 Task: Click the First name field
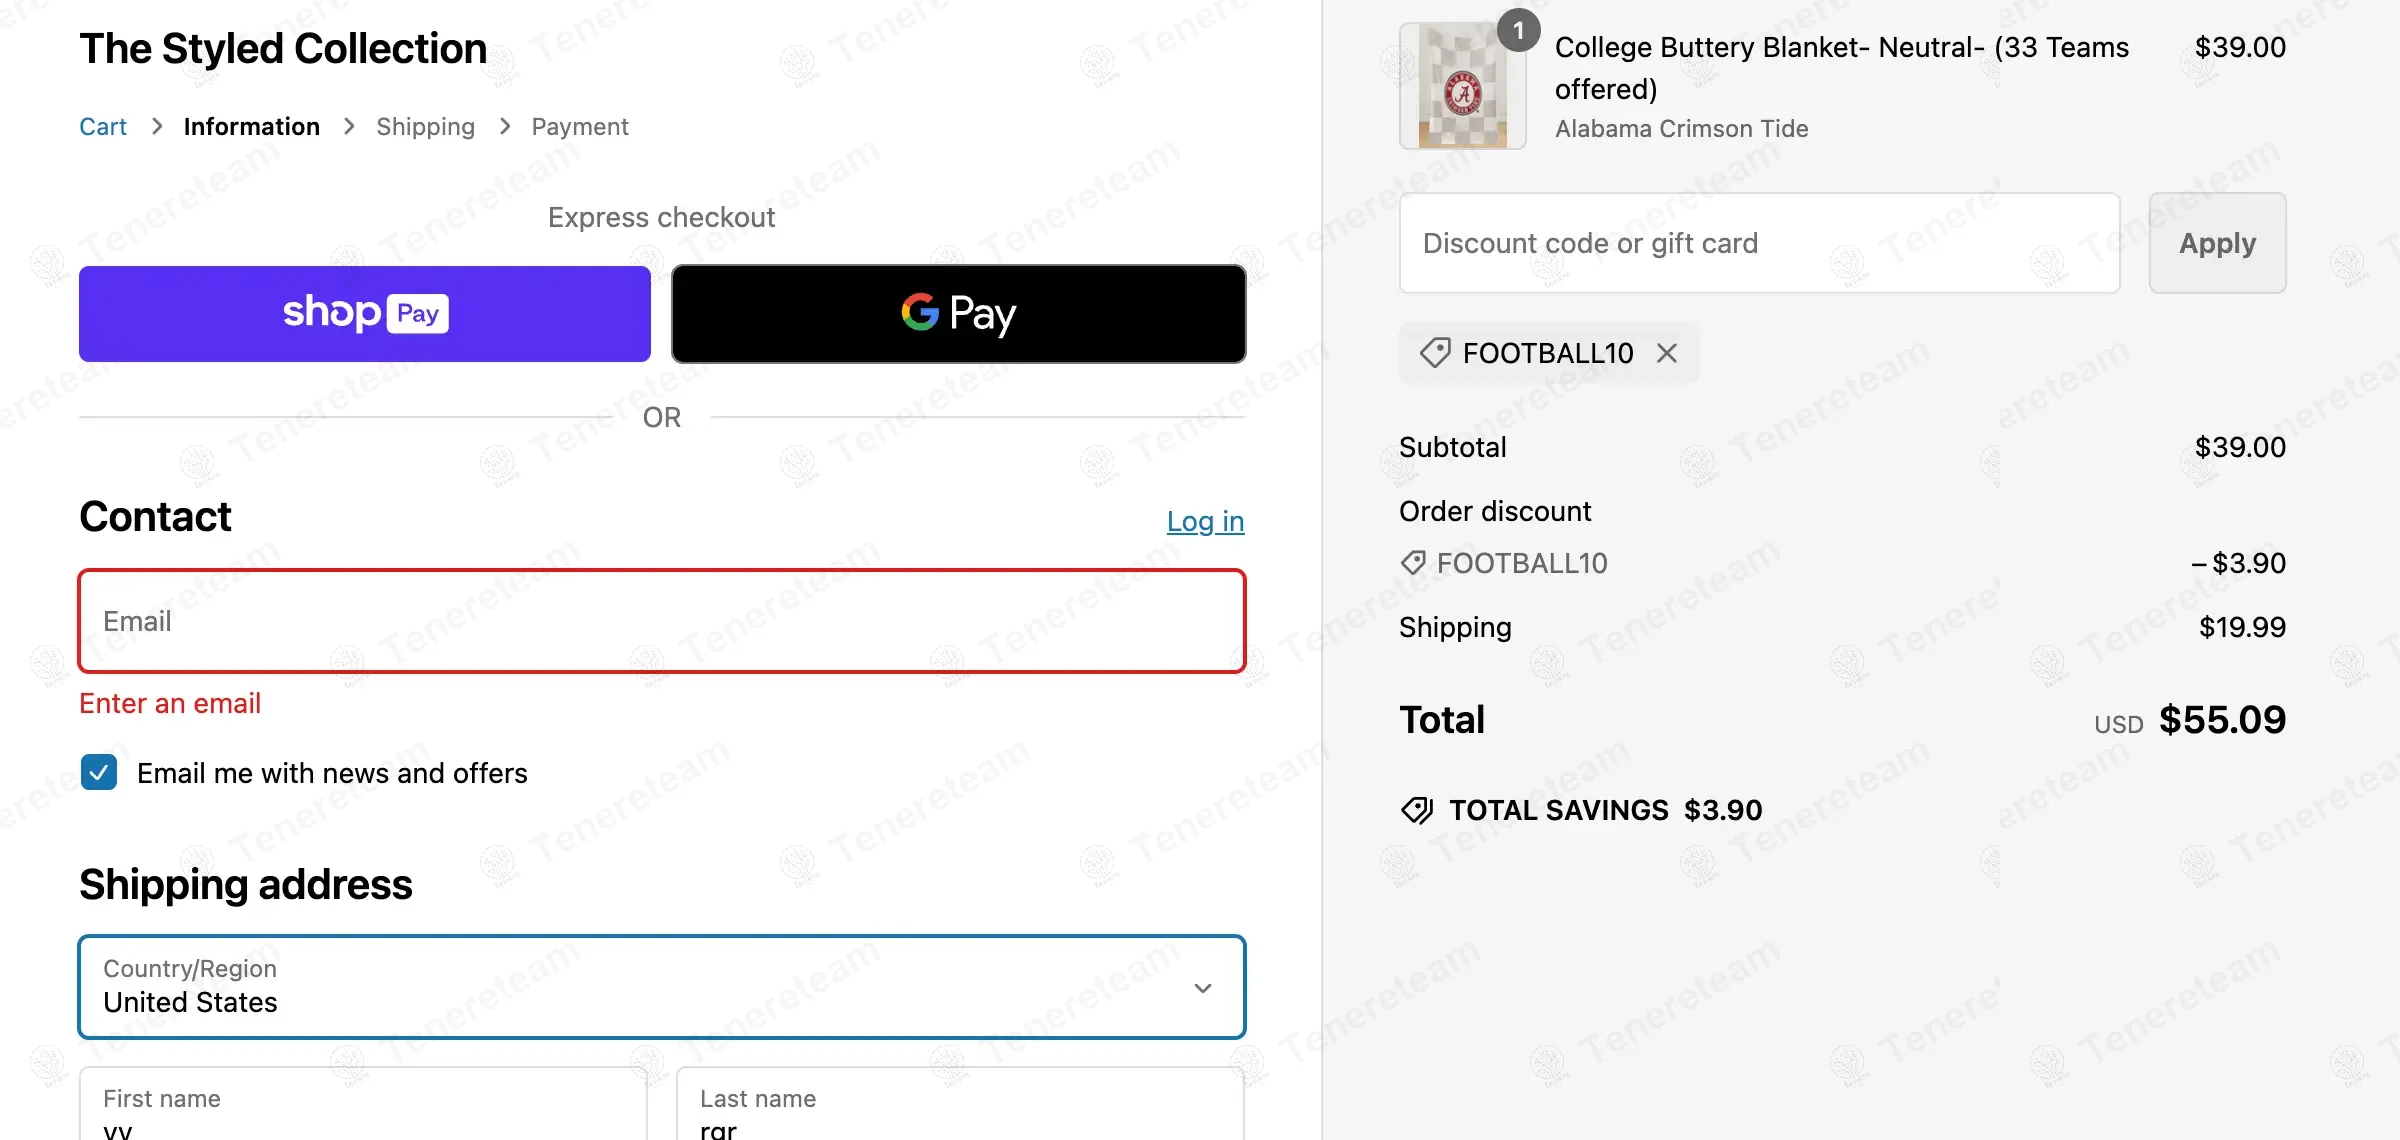coord(363,1110)
